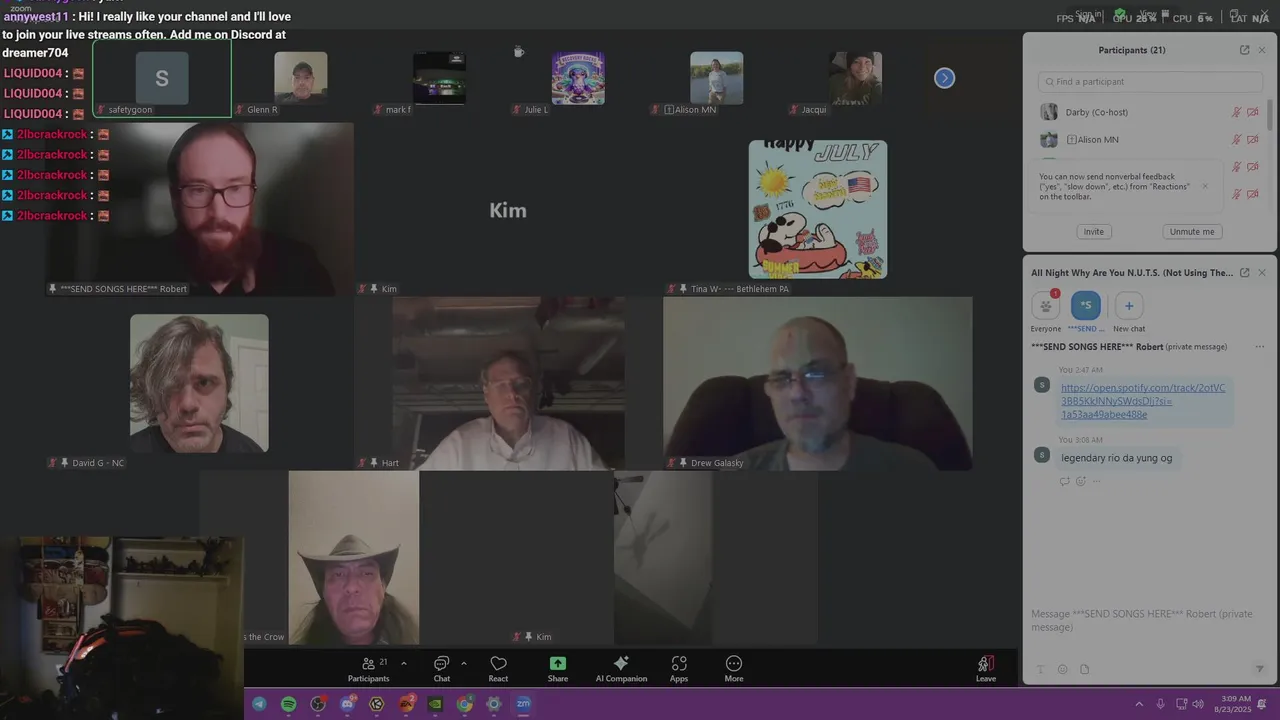
Task: Select safetygoon video thumbnail
Action: (x=162, y=79)
